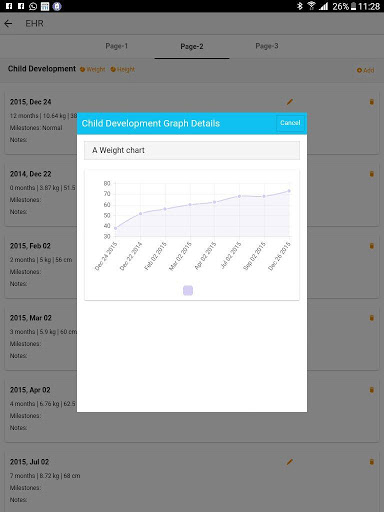Toggle the purple legend swatch under chart
This screenshot has height=512, width=384.
click(188, 290)
